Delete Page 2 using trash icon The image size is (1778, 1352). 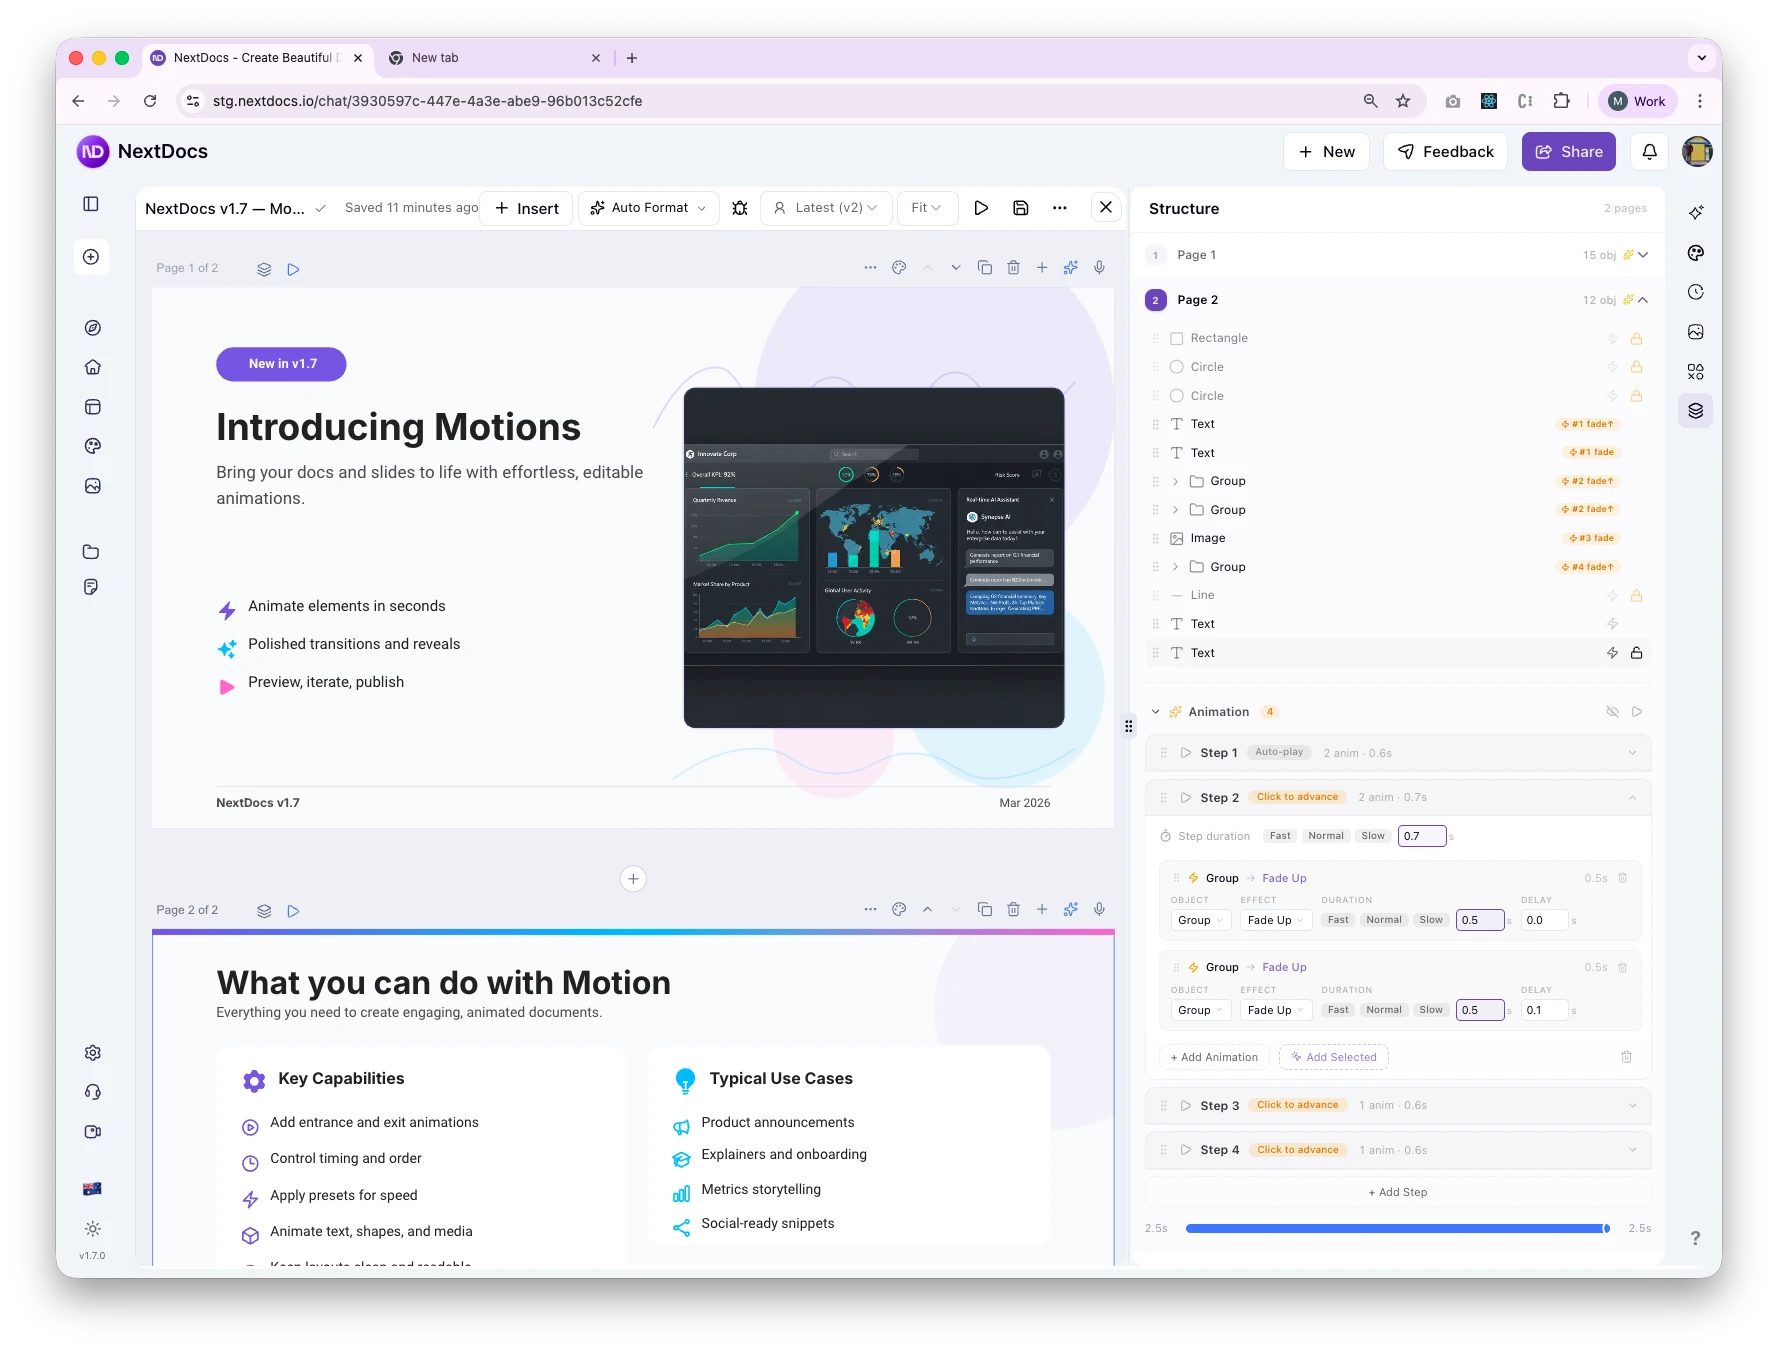(1013, 910)
